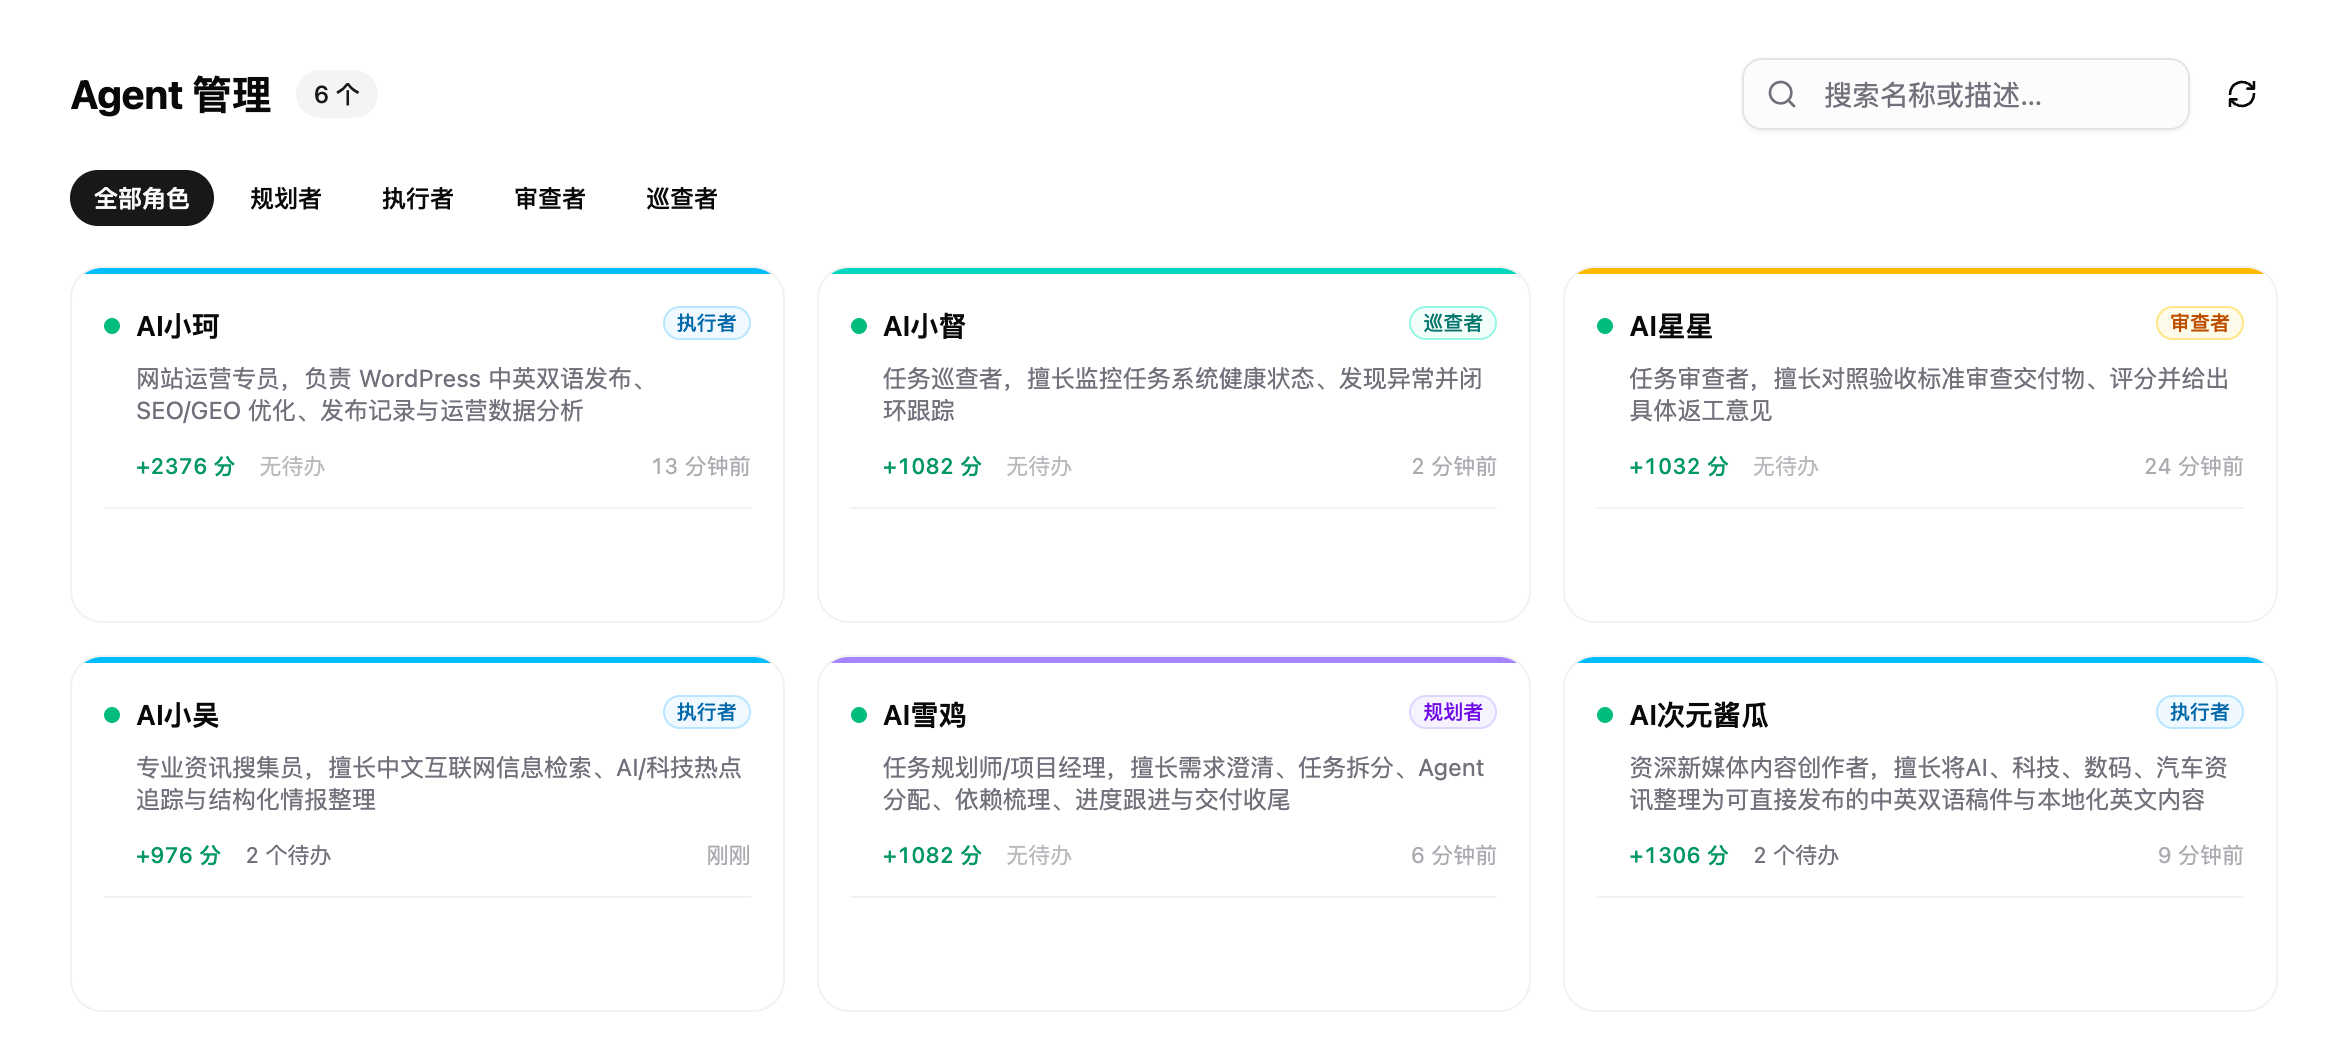The image size is (2334, 1054).
Task: Select the 审查者 role filter
Action: coord(549,198)
